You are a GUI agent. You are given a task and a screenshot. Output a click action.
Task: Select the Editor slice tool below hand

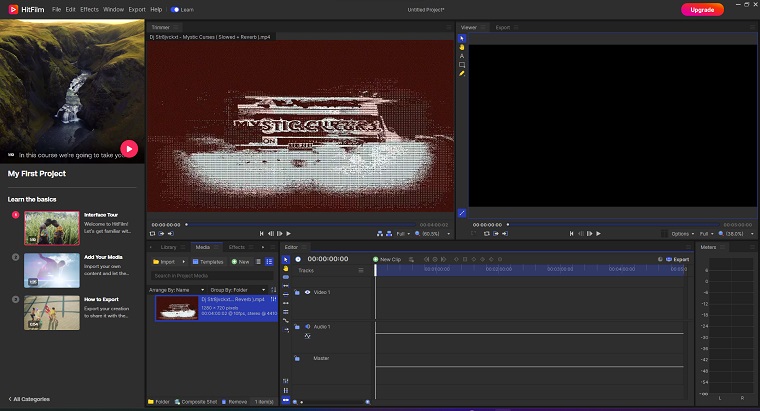click(285, 277)
